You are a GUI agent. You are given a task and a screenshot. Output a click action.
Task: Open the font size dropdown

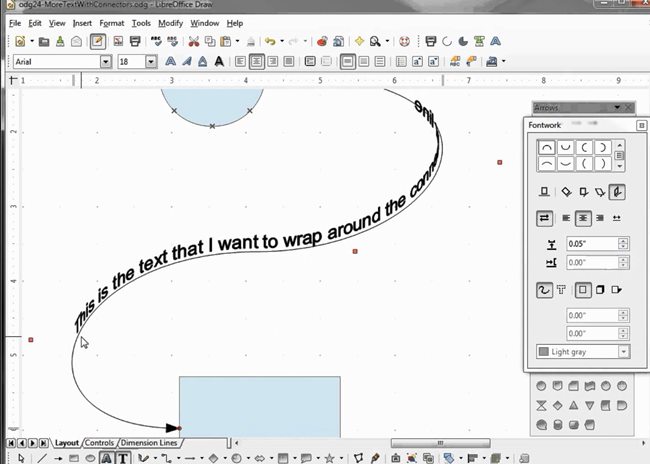point(151,61)
